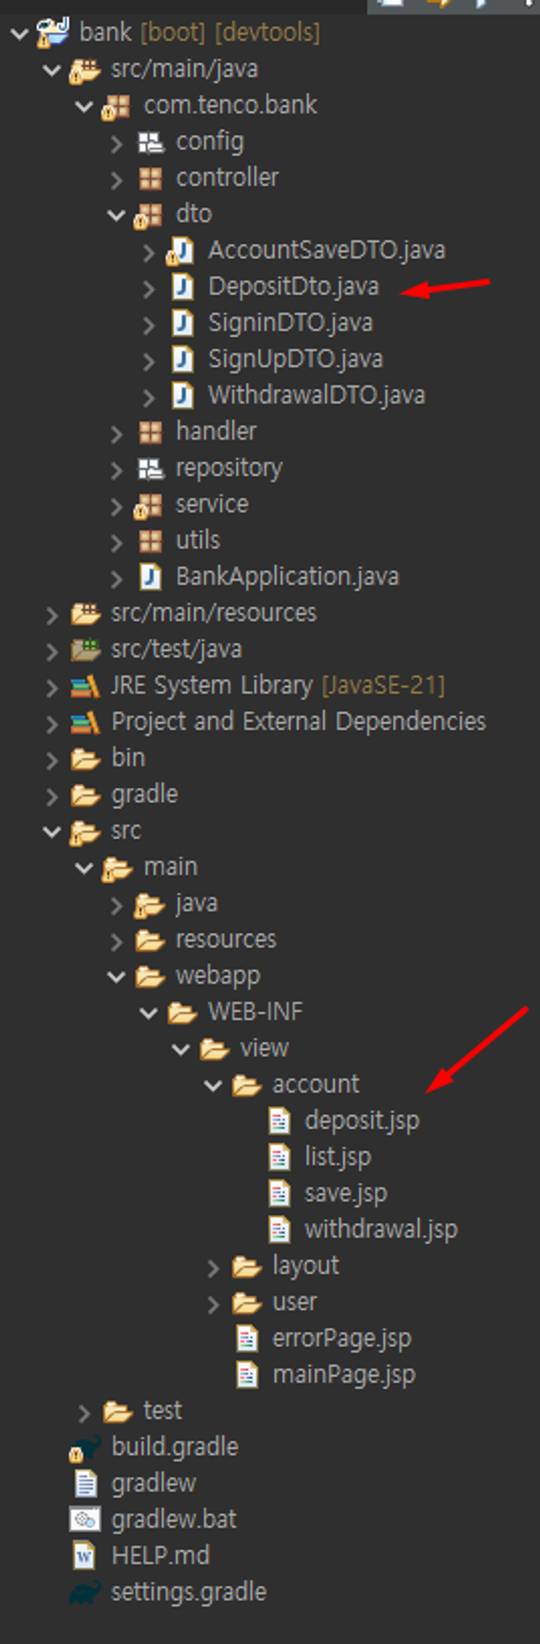540x1644 pixels.
Task: Collapse the view folder
Action: [181, 1049]
